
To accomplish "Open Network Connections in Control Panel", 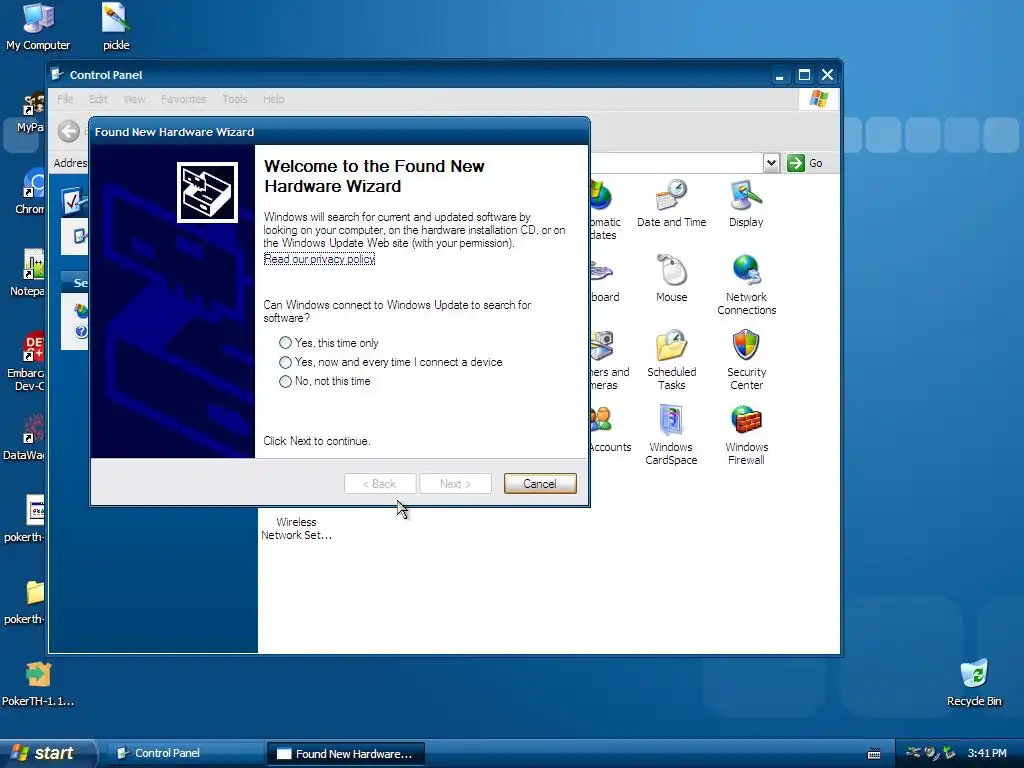I will point(746,285).
